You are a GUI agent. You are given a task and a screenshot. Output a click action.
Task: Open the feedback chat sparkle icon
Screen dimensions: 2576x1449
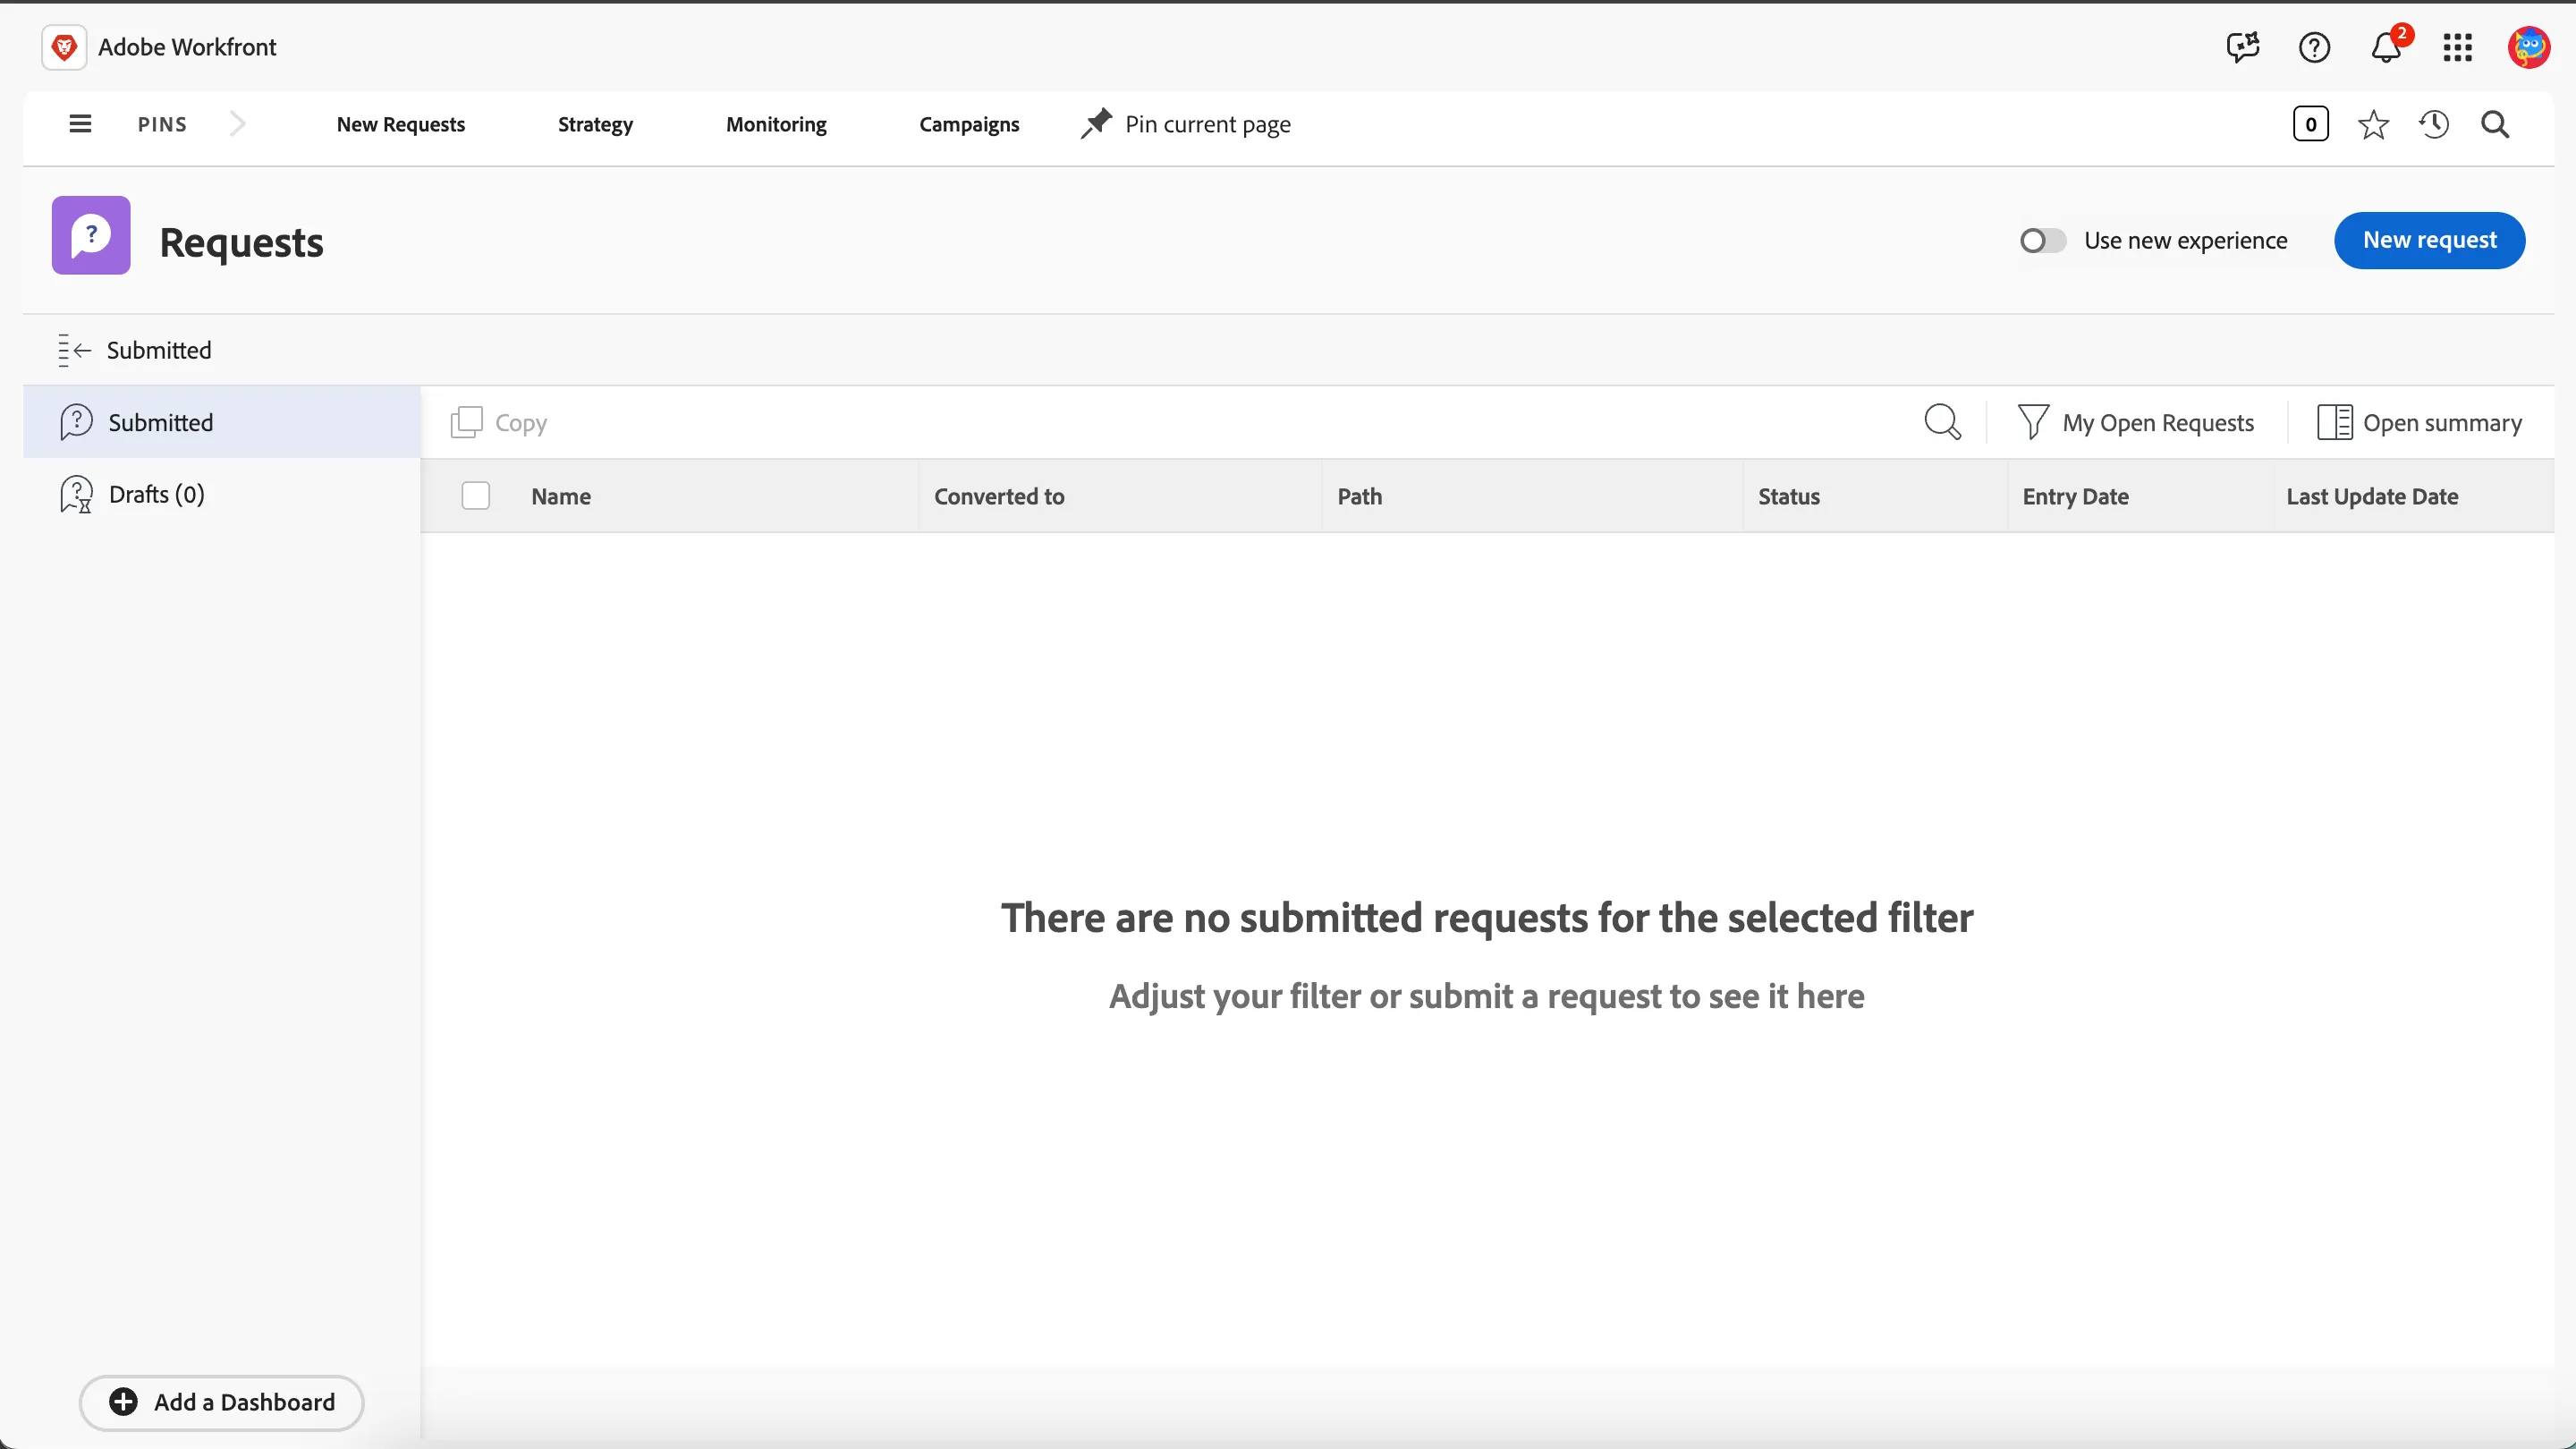click(x=2242, y=47)
